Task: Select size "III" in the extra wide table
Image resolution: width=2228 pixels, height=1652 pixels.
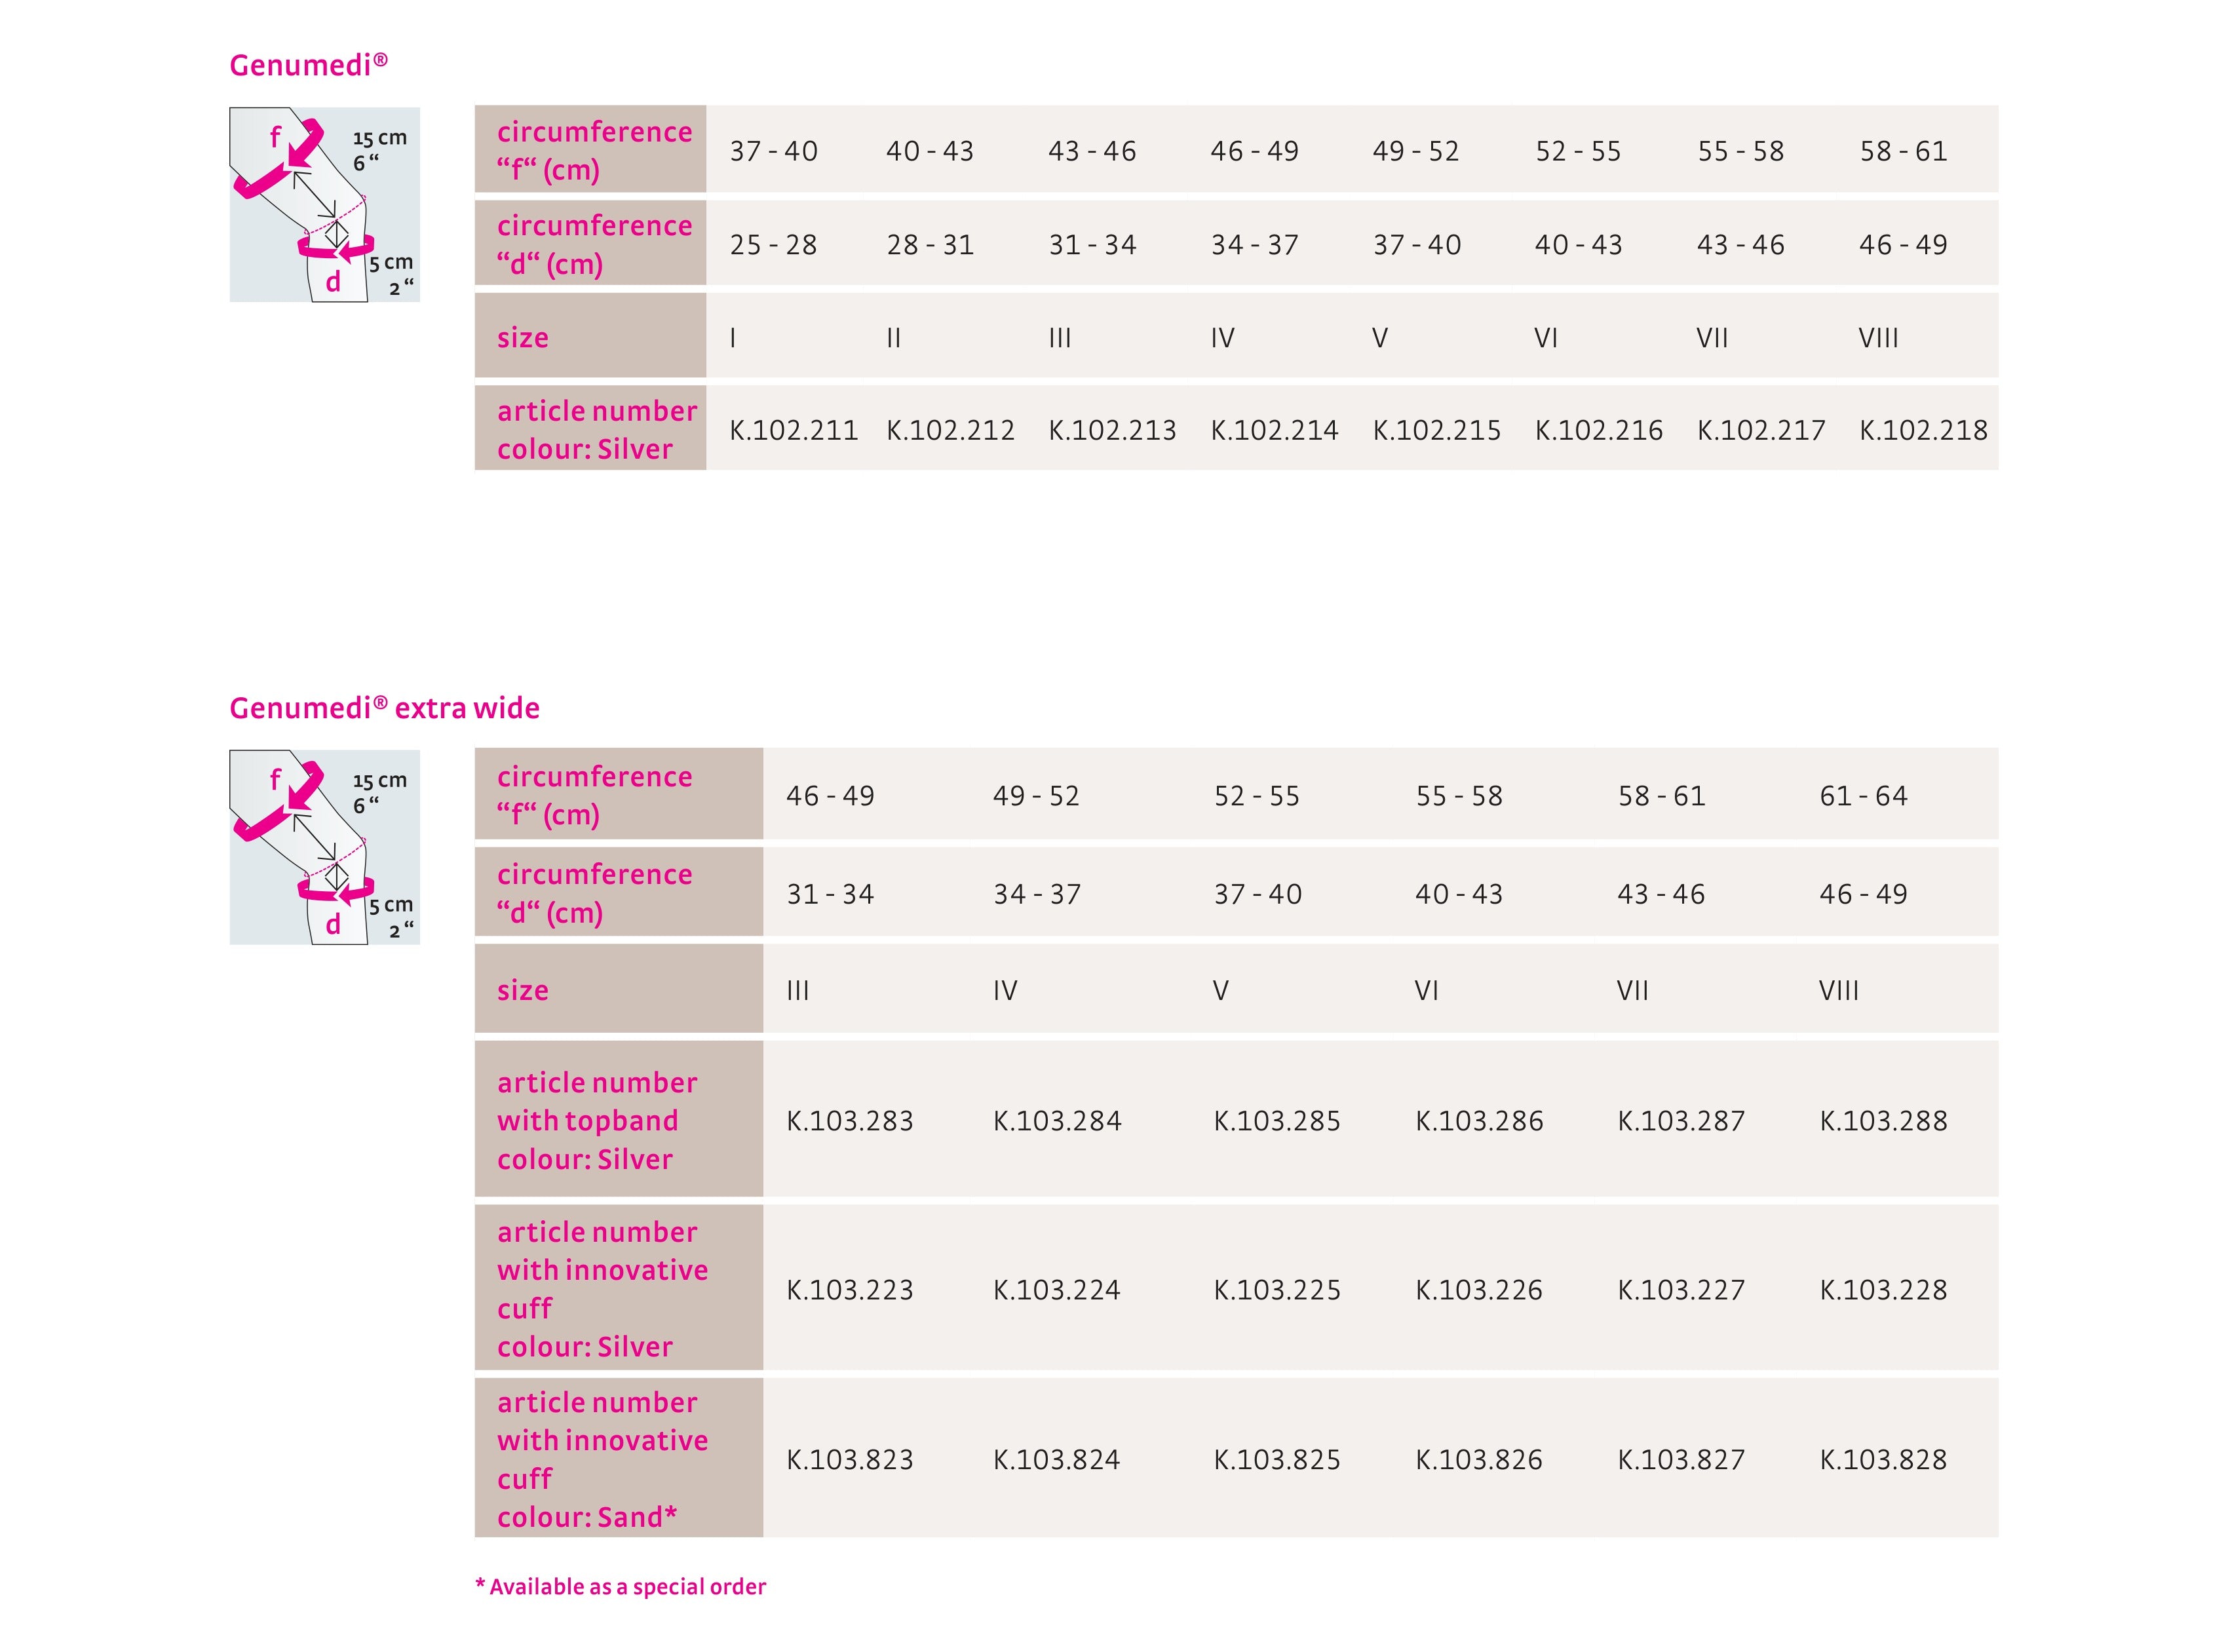Action: pos(797,991)
